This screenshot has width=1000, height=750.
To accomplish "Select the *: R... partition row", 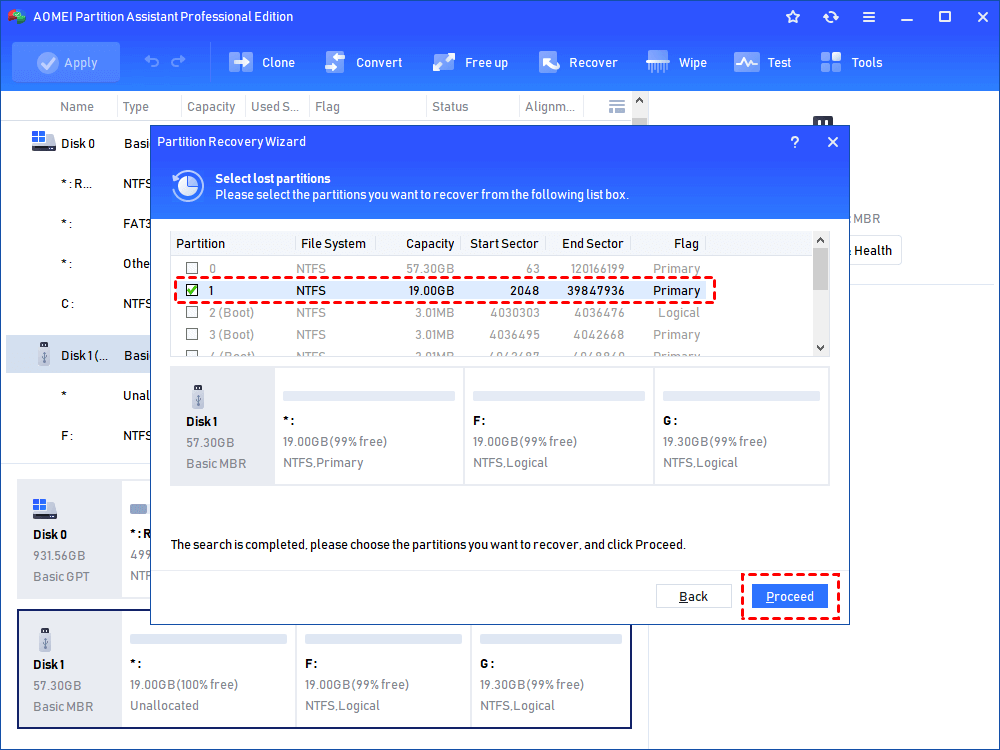I will 78,184.
